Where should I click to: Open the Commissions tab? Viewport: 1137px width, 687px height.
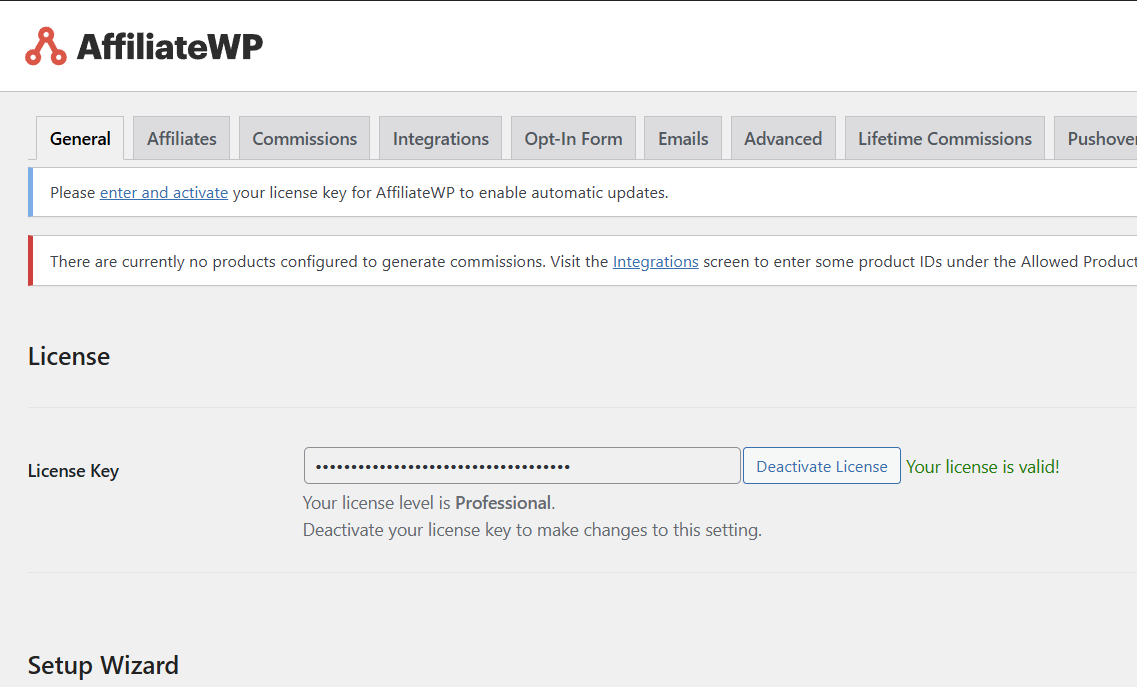point(305,138)
